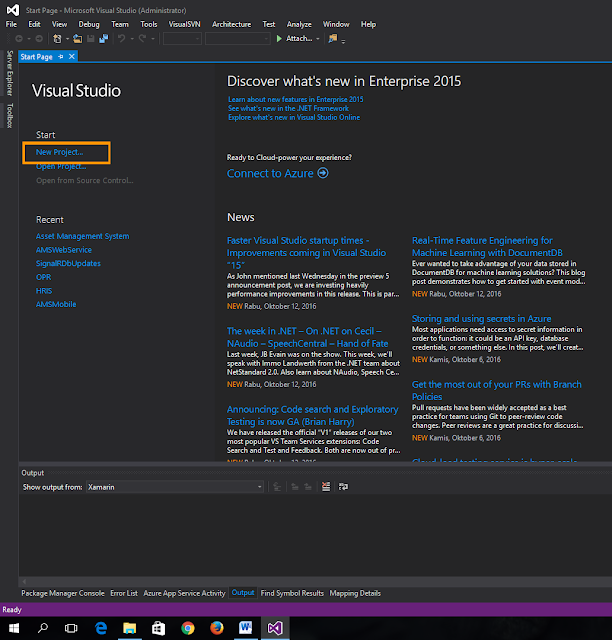Open the Debug menu

coord(89,24)
